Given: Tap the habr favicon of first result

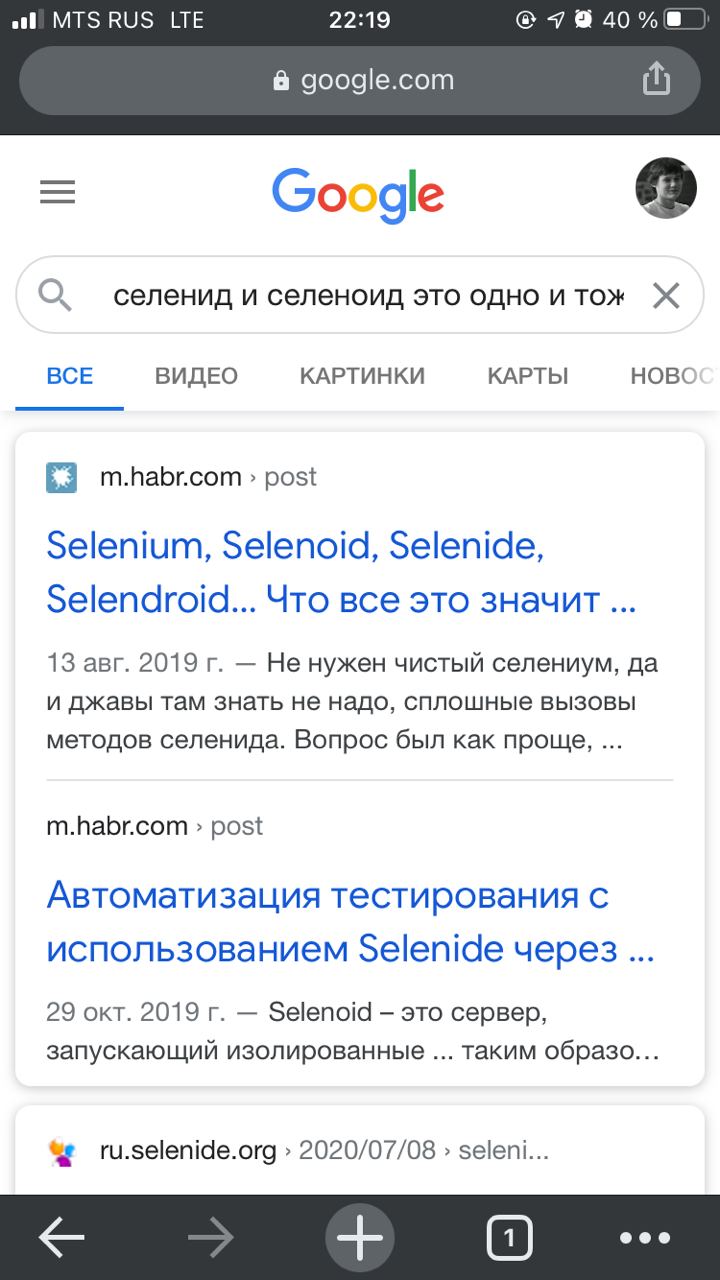Looking at the screenshot, I should (62, 478).
